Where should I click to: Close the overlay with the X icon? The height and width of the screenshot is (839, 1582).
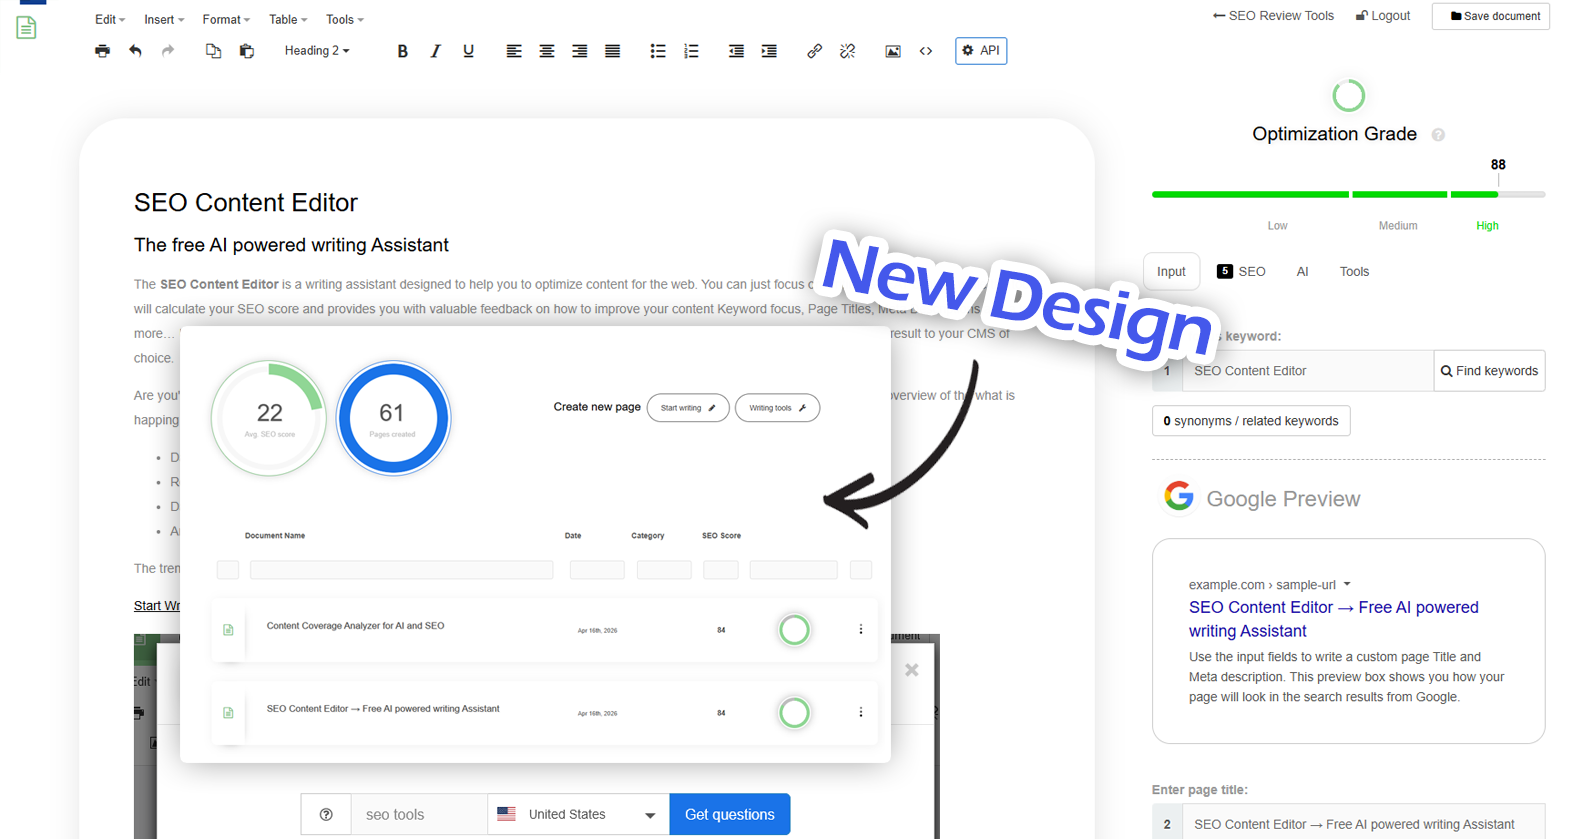pos(911,670)
